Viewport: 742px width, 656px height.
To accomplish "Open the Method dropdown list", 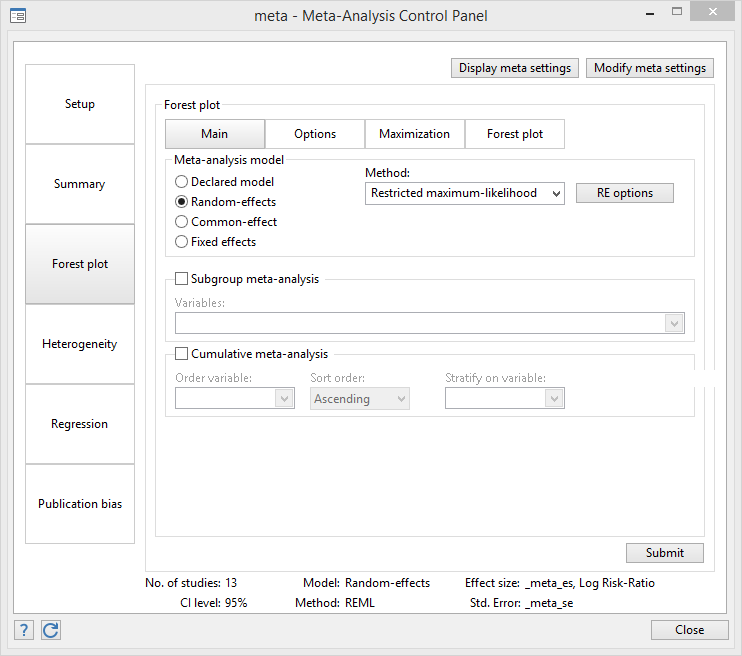I will pos(465,193).
